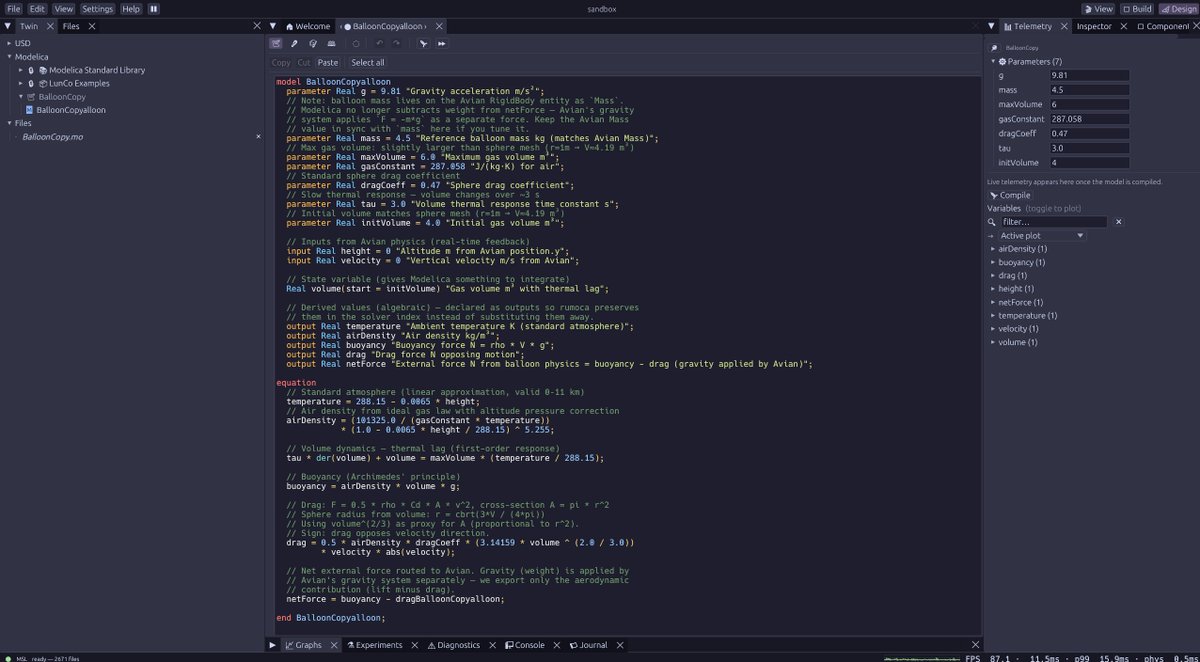Viewport: 1200px width, 662px height.
Task: Click the Modelica Standard Library package icon
Action: (43, 70)
